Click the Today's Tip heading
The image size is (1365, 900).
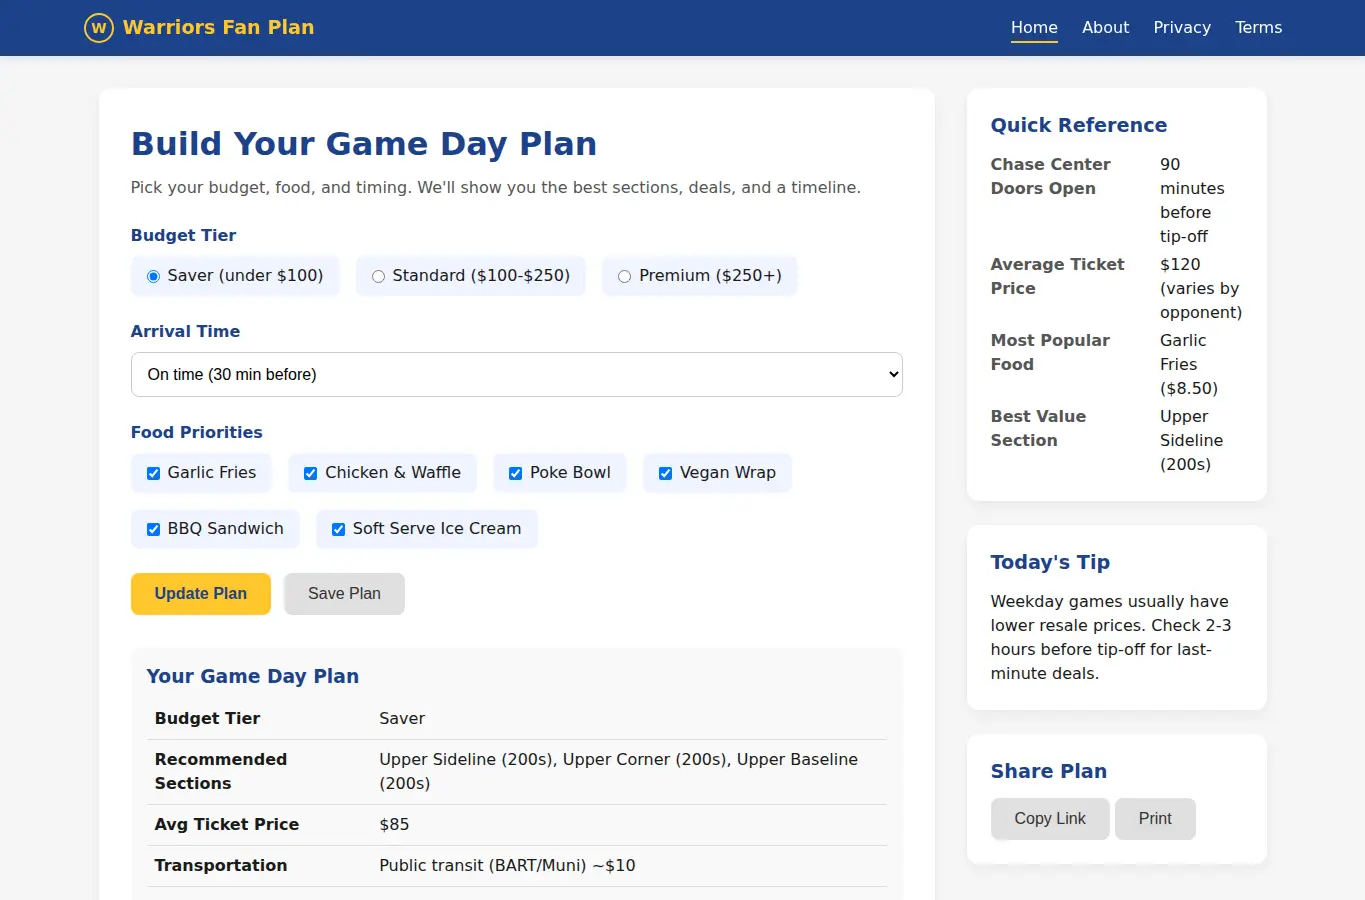[1050, 562]
